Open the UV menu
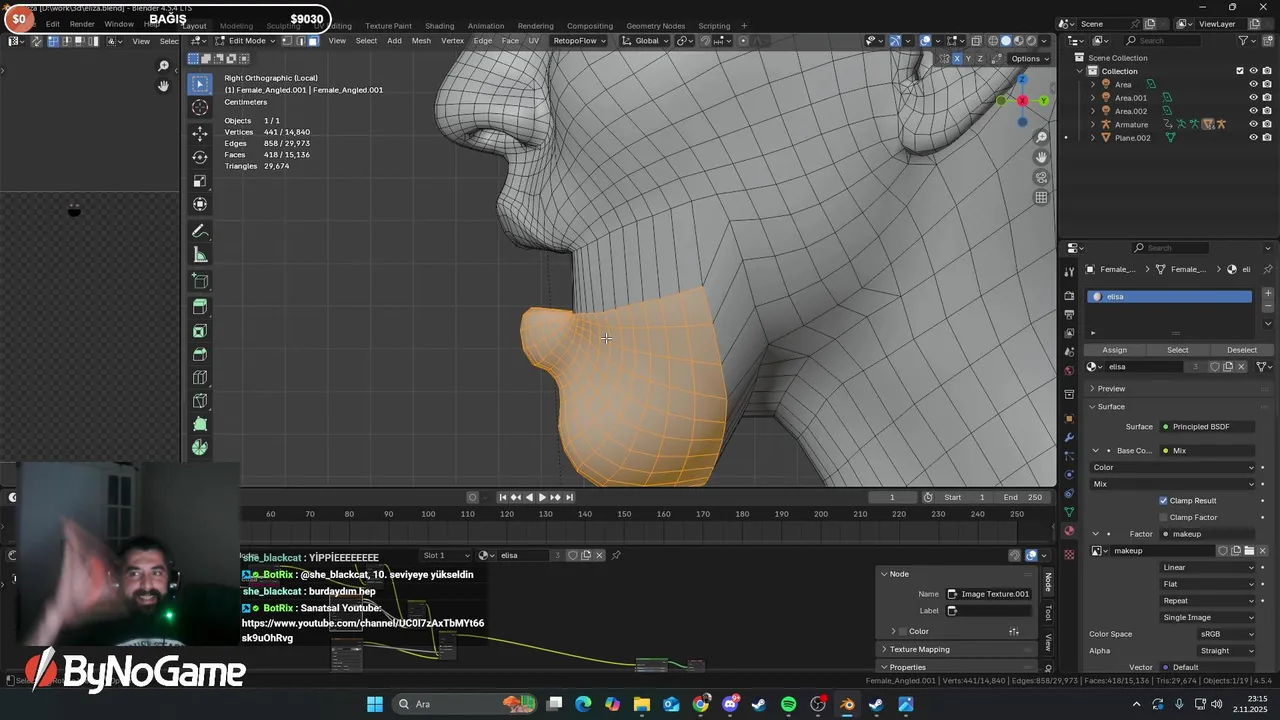This screenshot has height=720, width=1280. pos(533,41)
